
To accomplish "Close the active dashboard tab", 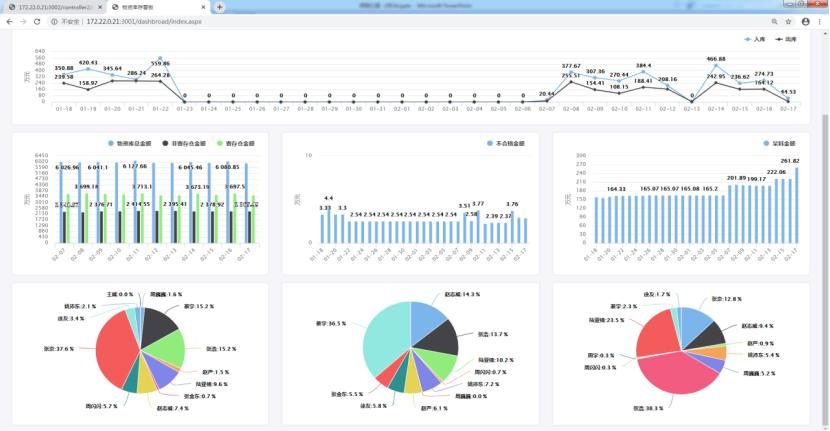I will (x=204, y=7).
